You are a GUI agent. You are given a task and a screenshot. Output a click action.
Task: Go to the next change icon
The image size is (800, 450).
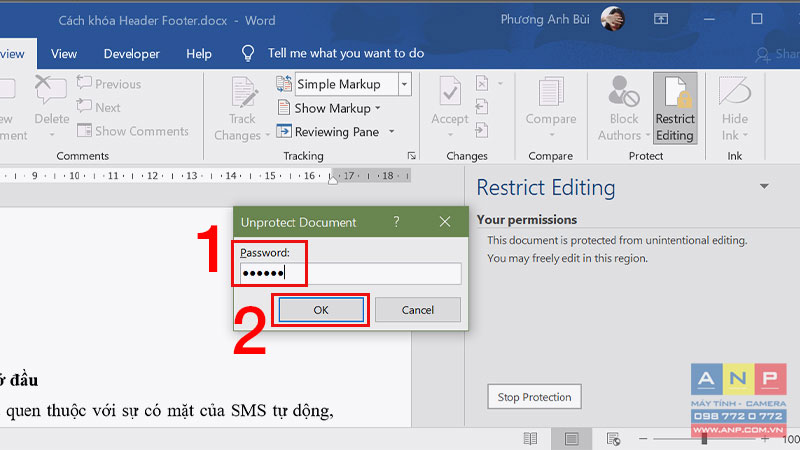tap(482, 130)
